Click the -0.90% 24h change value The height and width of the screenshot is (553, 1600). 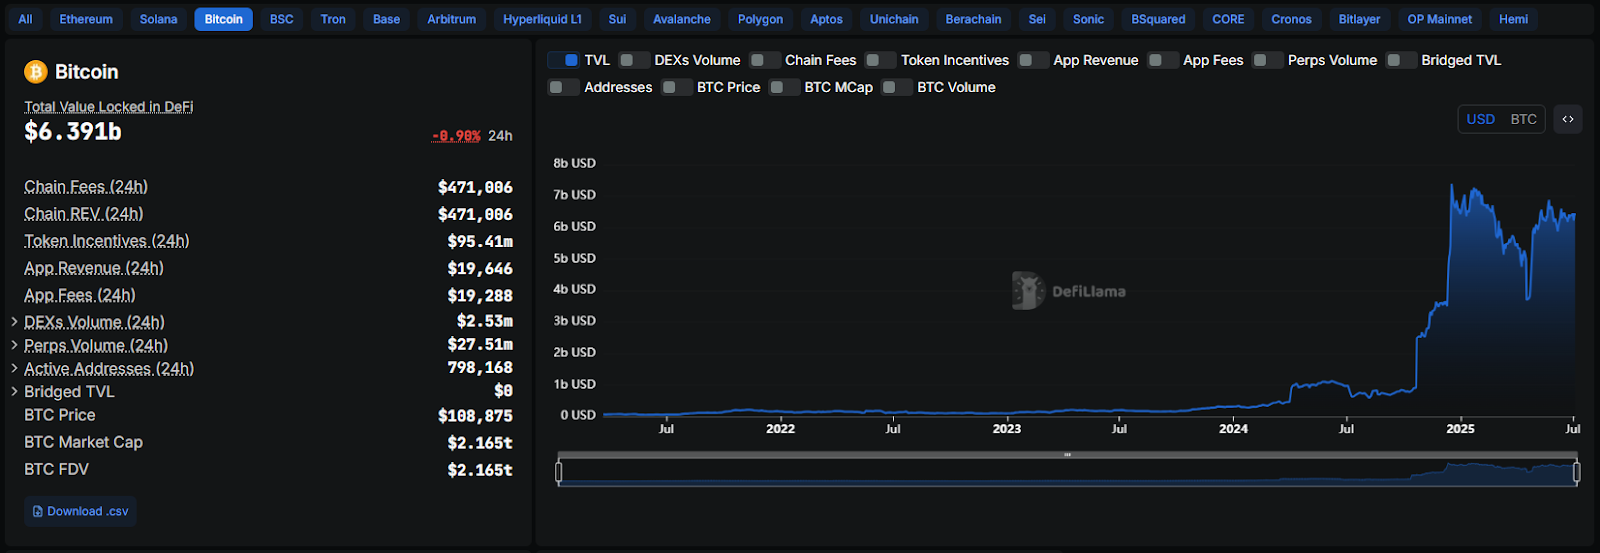tap(456, 136)
